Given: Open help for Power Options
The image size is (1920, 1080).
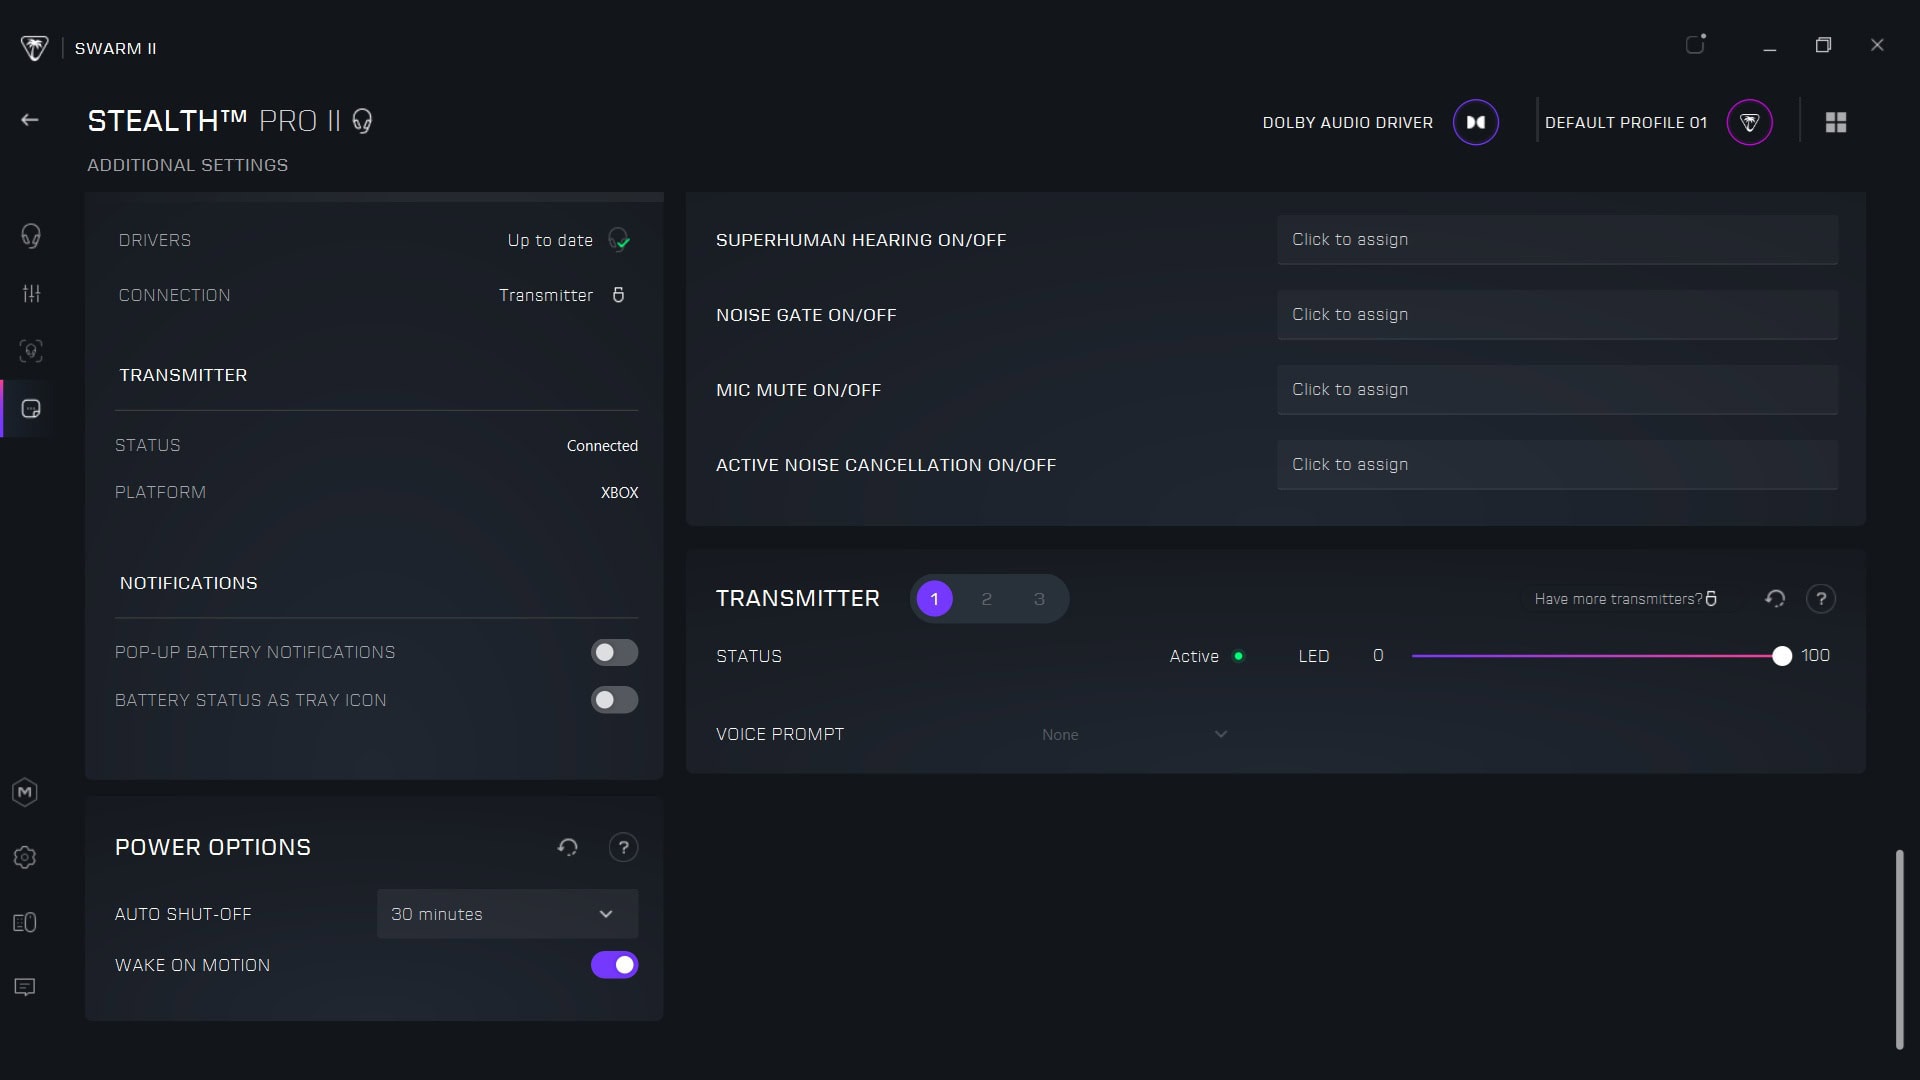Looking at the screenshot, I should point(623,847).
